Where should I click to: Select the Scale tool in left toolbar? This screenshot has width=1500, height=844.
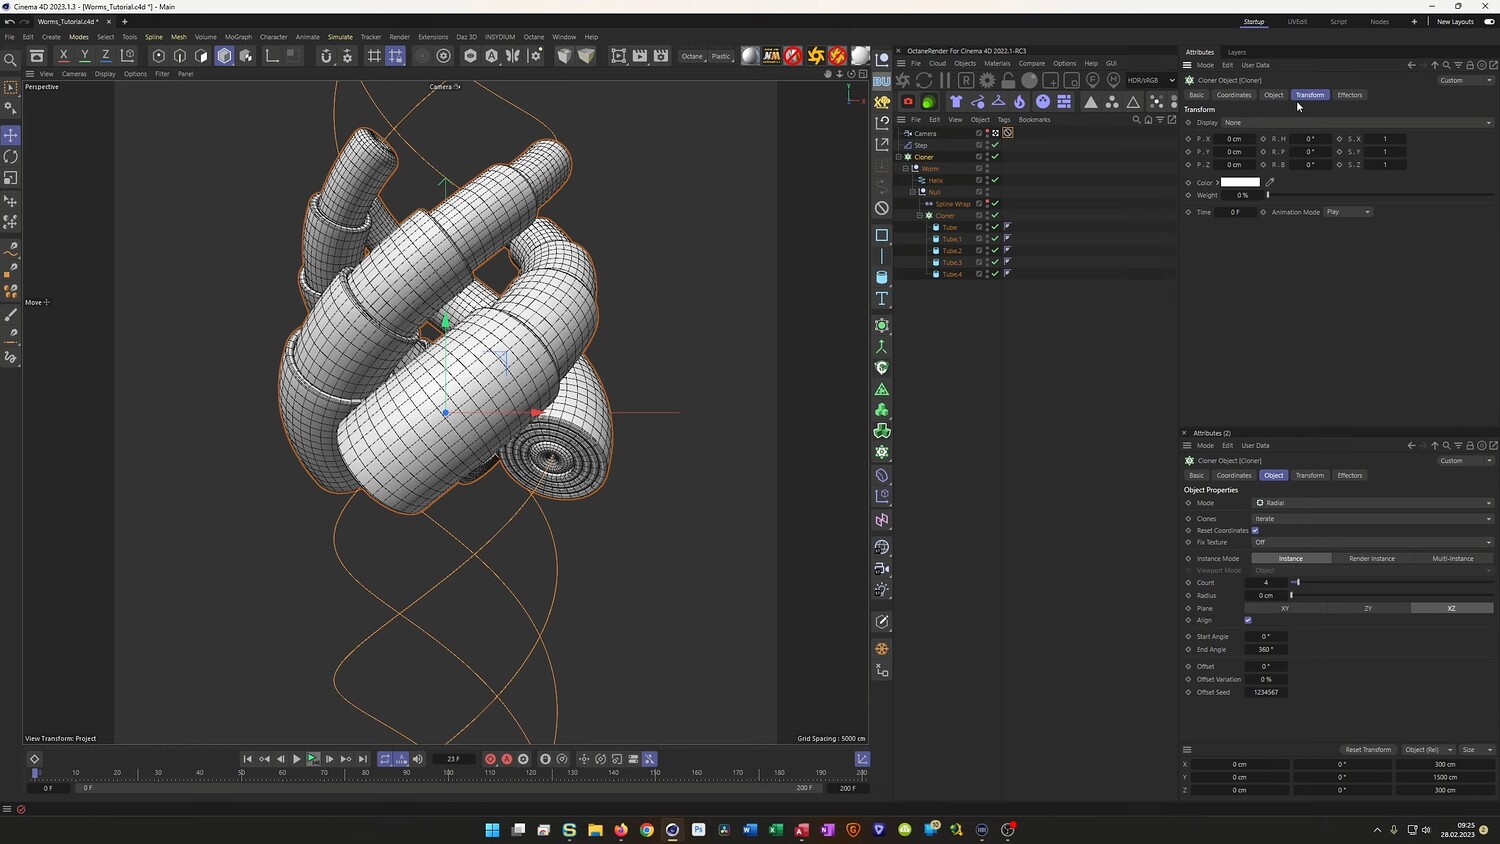pyautogui.click(x=11, y=178)
